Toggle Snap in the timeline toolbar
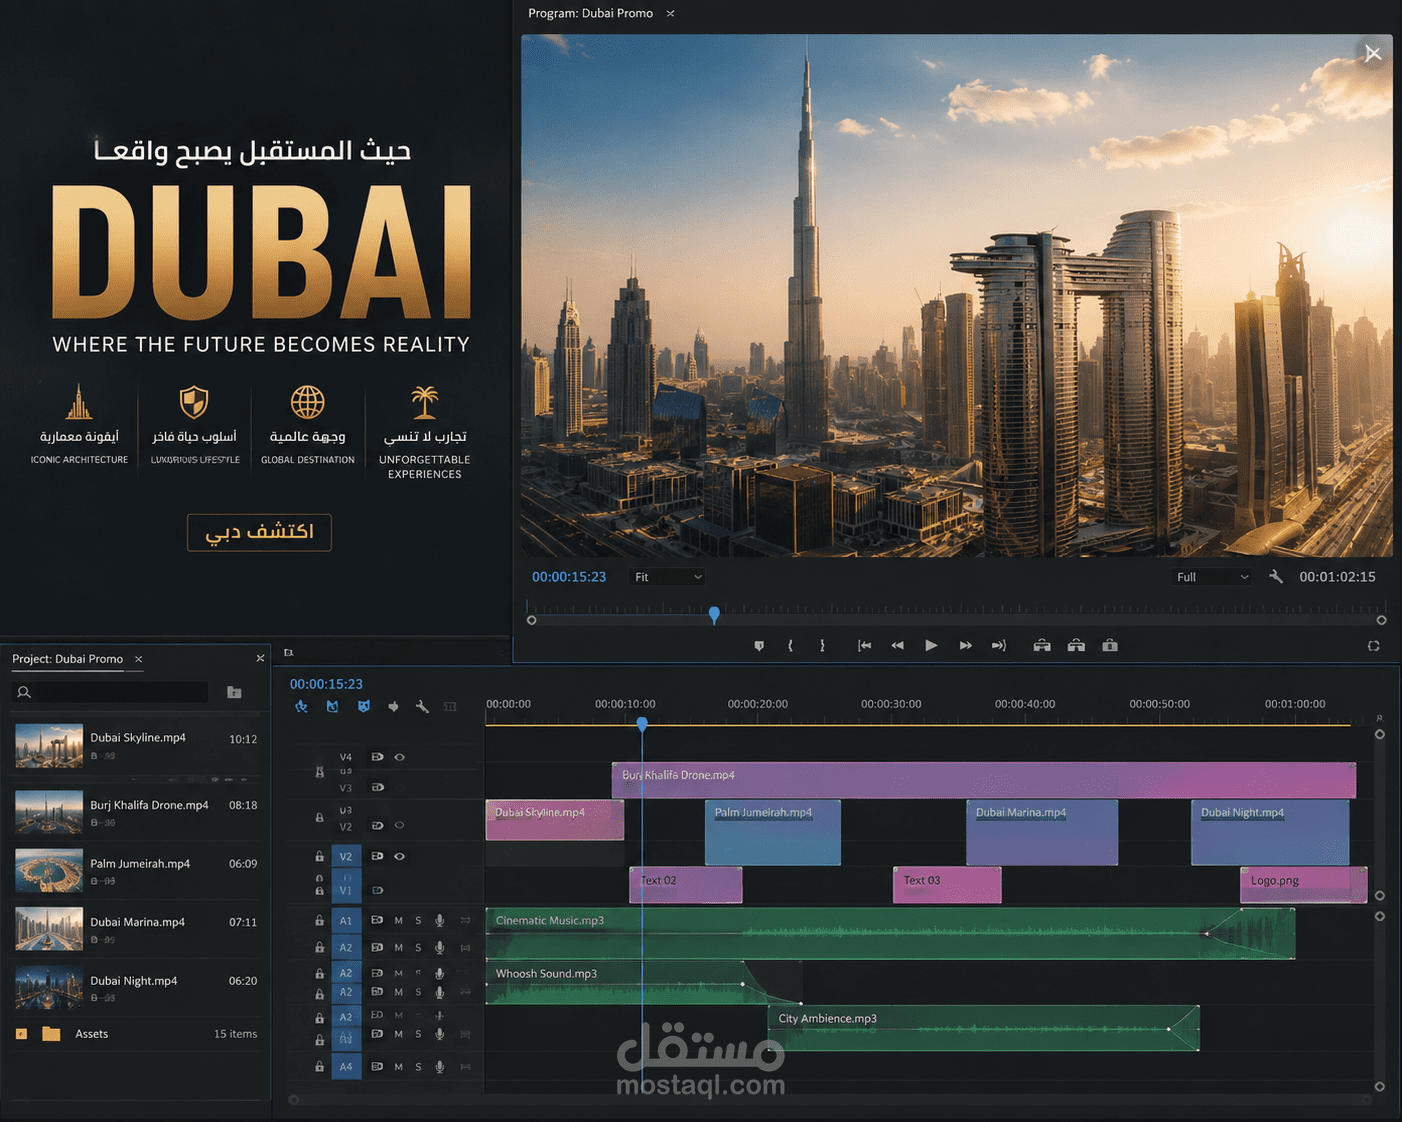1402x1122 pixels. [332, 707]
